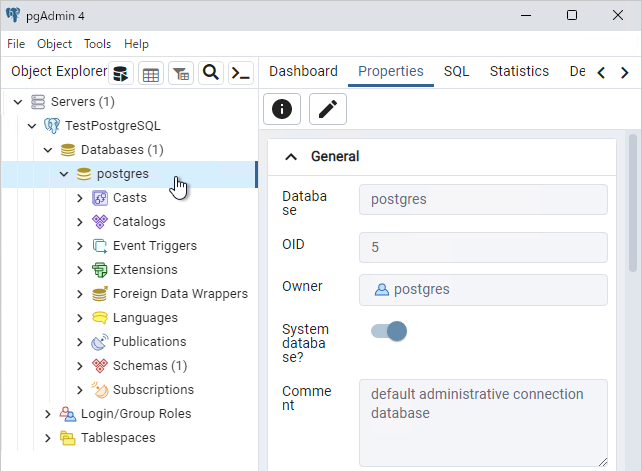
Task: Expand the Schemas (1) node
Action: 80,366
